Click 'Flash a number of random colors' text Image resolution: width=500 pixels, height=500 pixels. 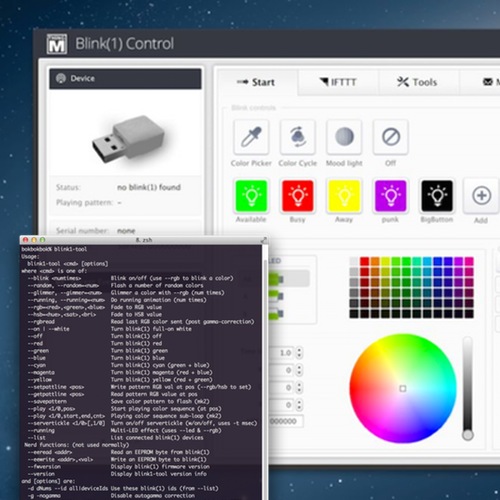coord(157,285)
